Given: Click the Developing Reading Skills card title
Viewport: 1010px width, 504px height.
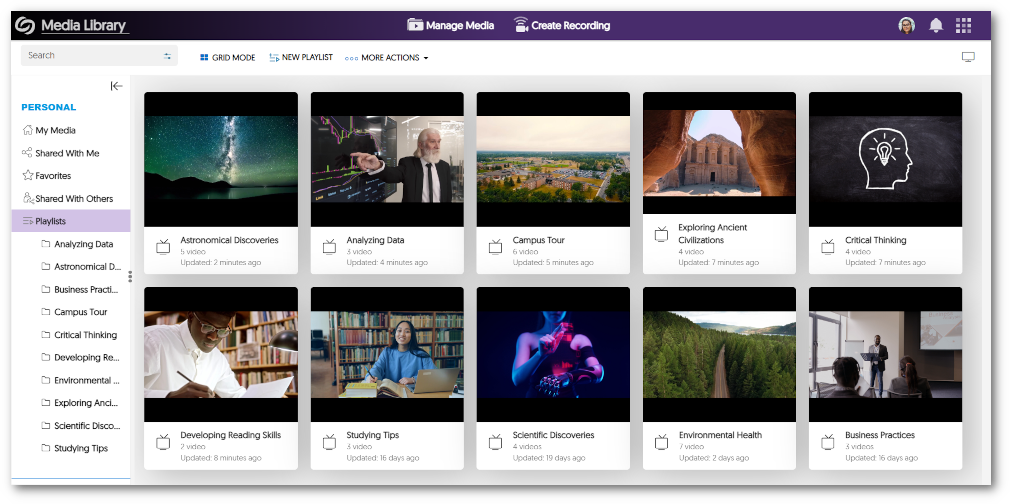Looking at the screenshot, I should [231, 435].
